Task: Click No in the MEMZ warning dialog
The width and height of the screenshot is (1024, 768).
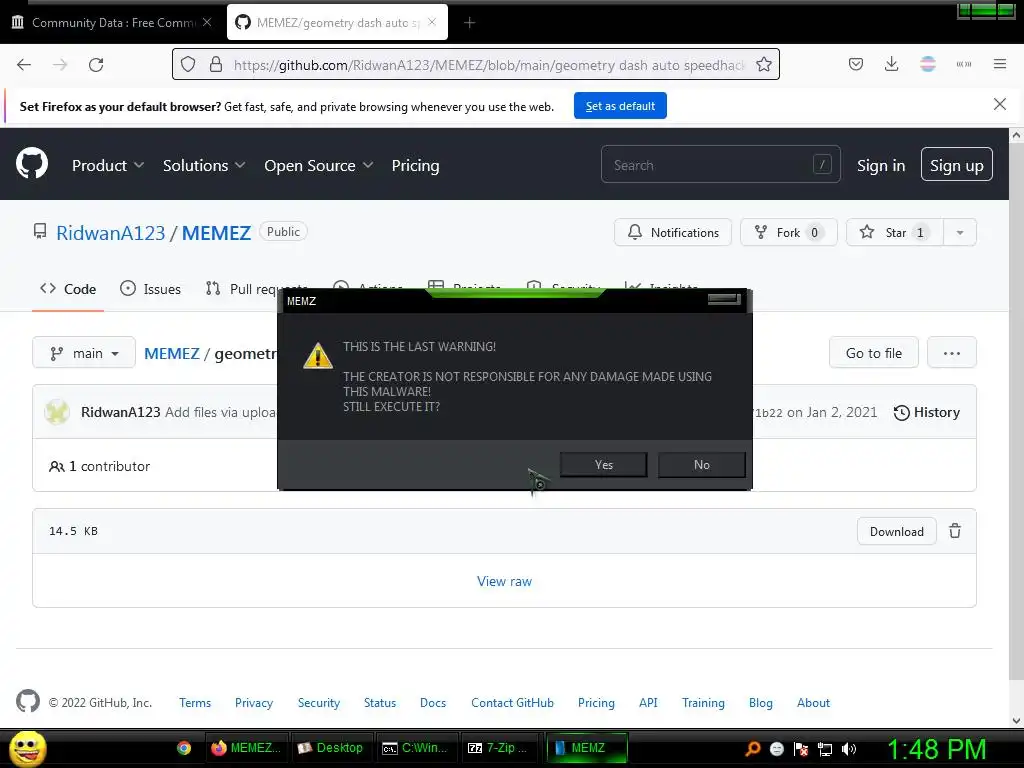Action: point(701,464)
